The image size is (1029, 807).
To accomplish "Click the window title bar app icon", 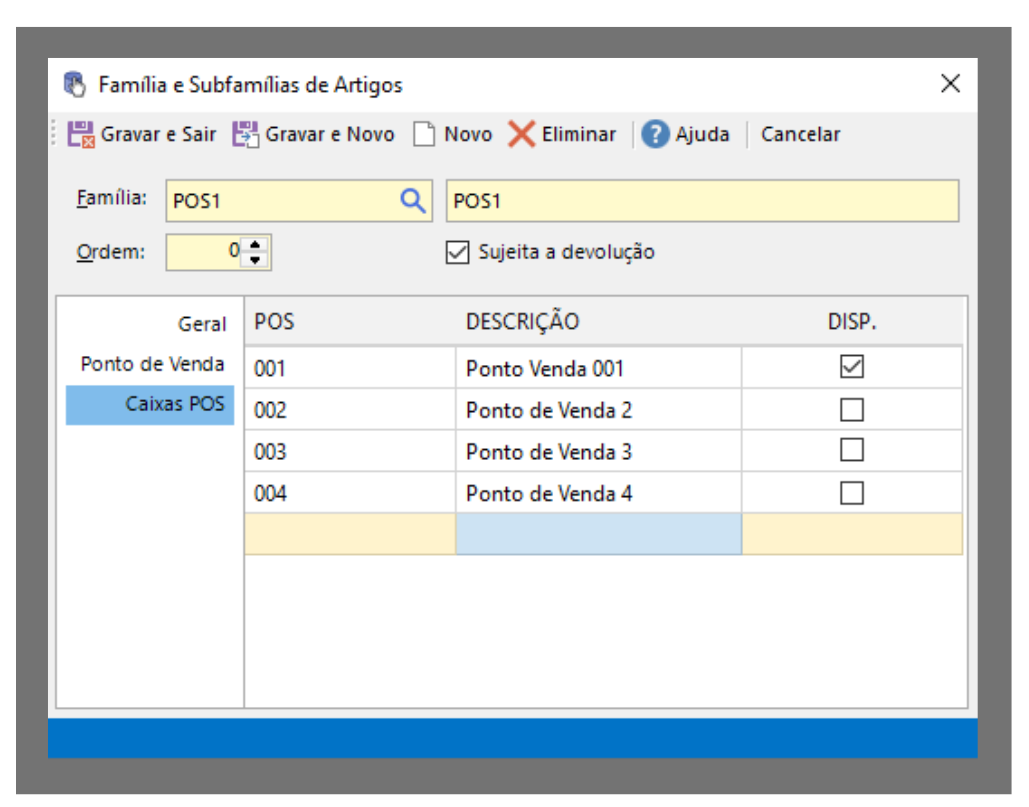I will [75, 84].
